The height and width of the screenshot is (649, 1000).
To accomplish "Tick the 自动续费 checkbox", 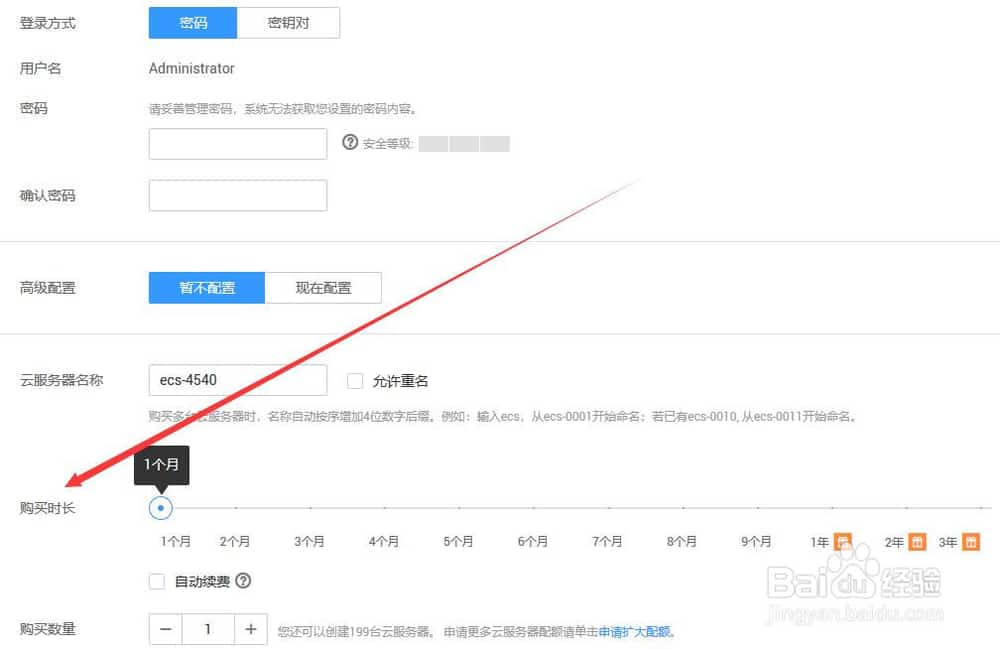I will pos(157,581).
